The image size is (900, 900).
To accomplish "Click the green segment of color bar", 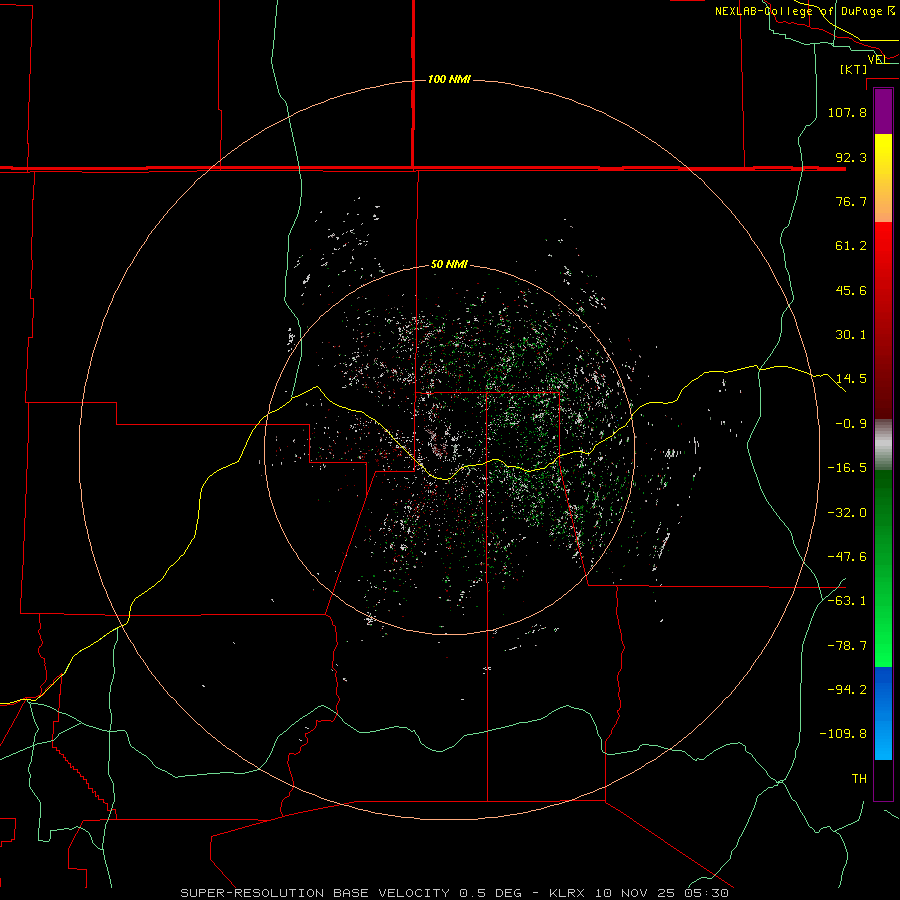I will click(x=883, y=568).
